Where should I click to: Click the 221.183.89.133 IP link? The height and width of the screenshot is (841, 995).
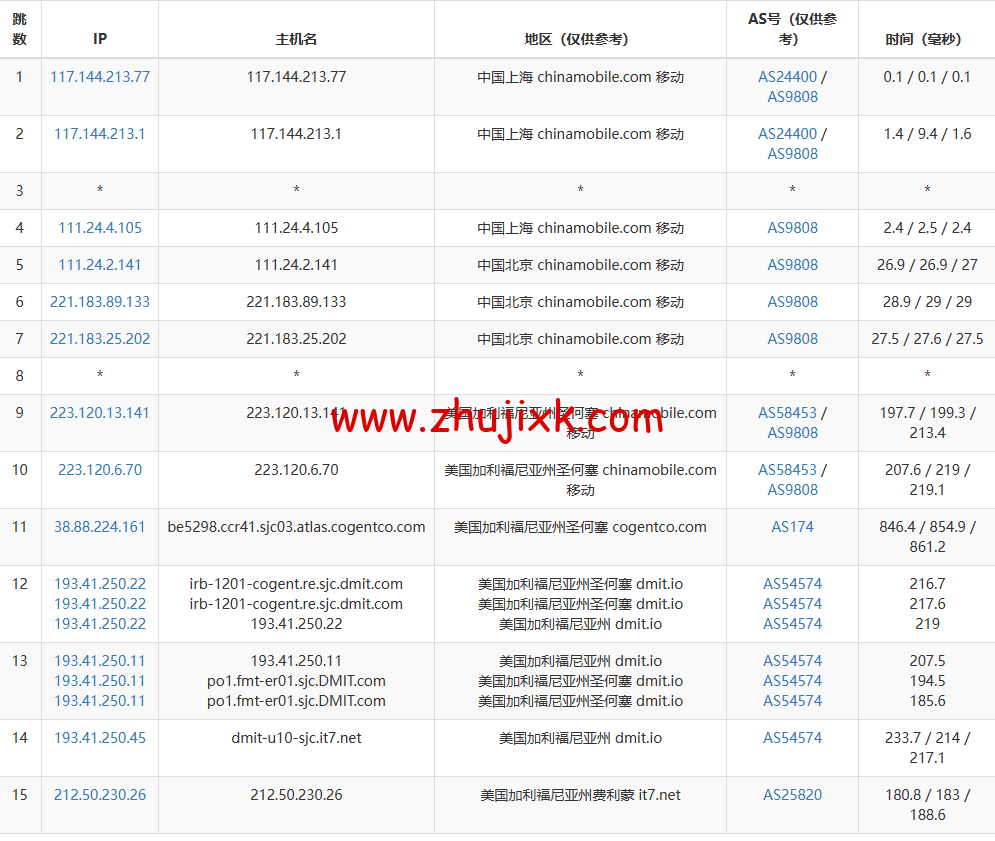pos(99,301)
